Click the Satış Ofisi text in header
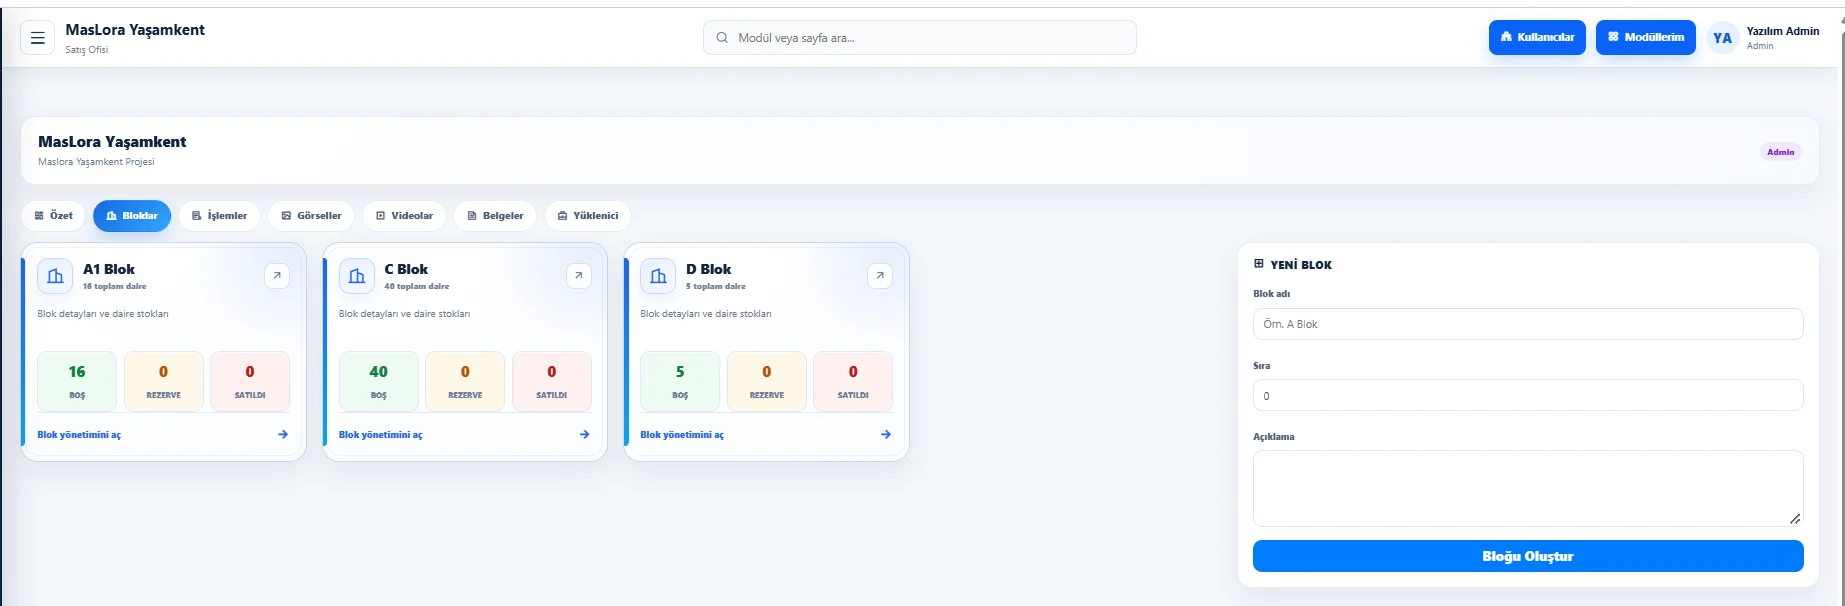1845x606 pixels. pos(87,50)
